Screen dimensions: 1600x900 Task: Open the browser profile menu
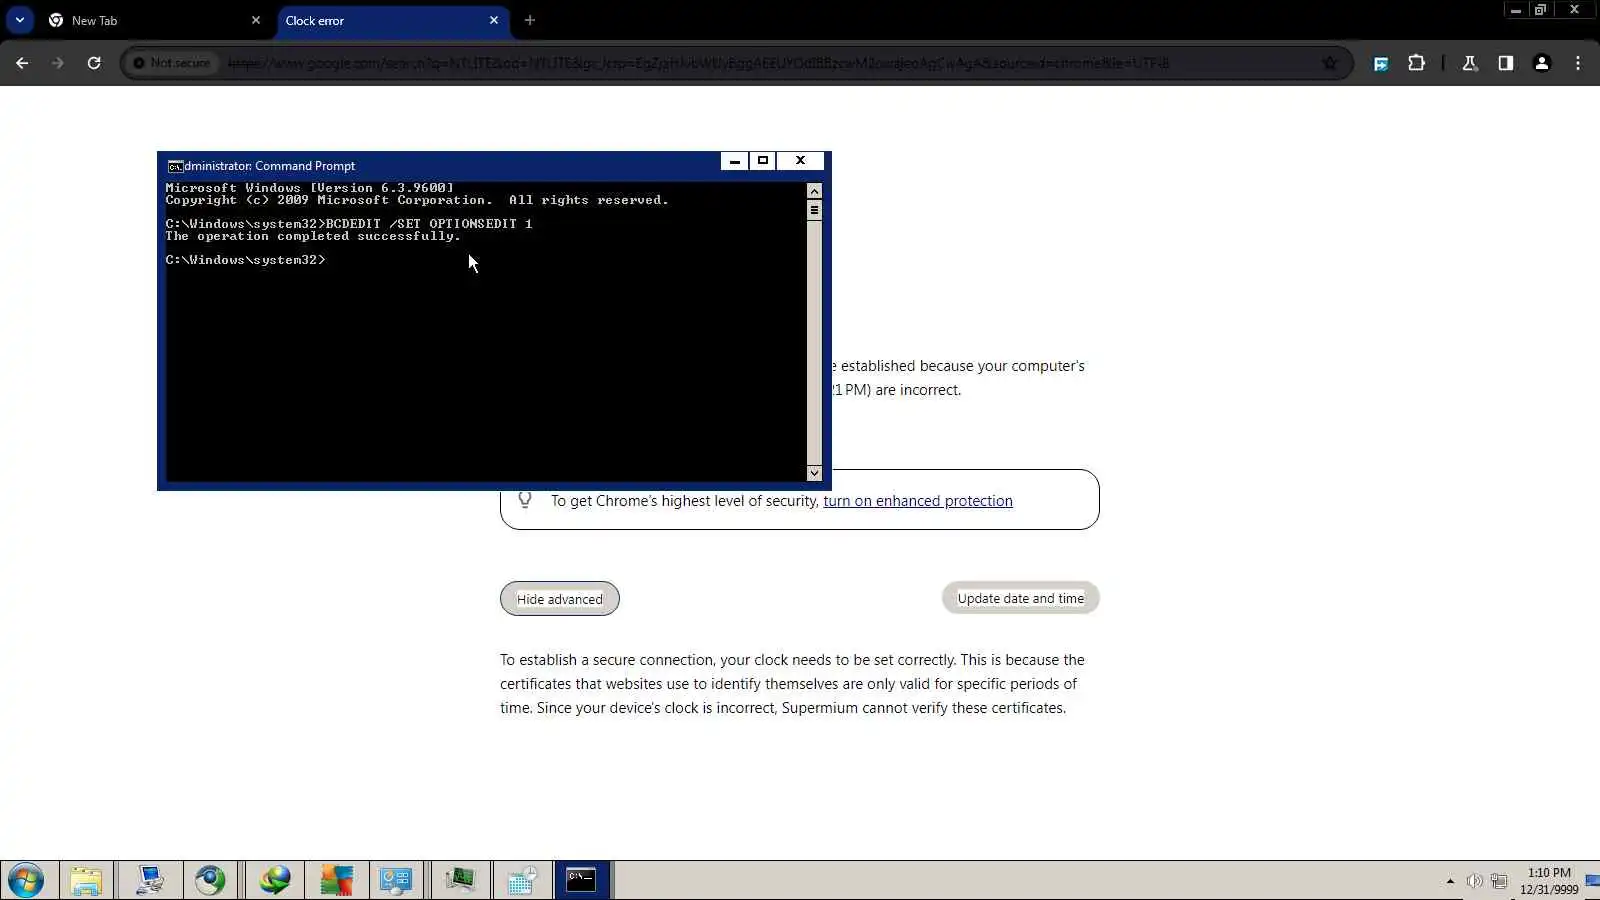(1542, 63)
